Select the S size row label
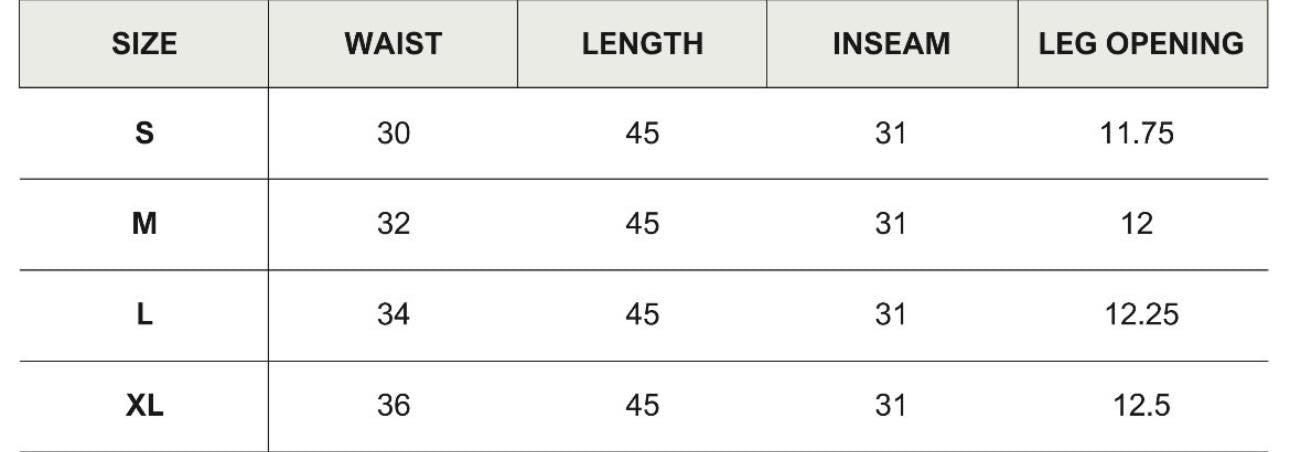 [144, 133]
